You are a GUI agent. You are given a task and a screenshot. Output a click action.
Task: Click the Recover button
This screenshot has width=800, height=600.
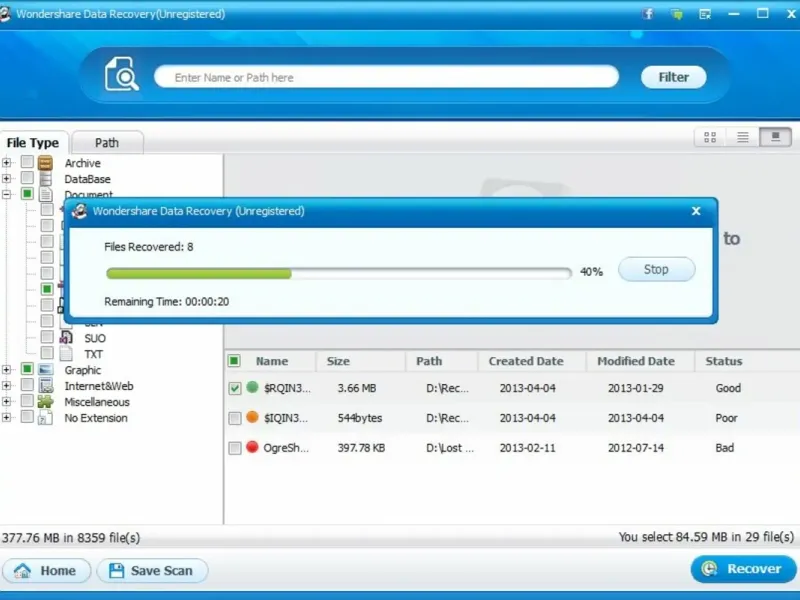pos(743,568)
